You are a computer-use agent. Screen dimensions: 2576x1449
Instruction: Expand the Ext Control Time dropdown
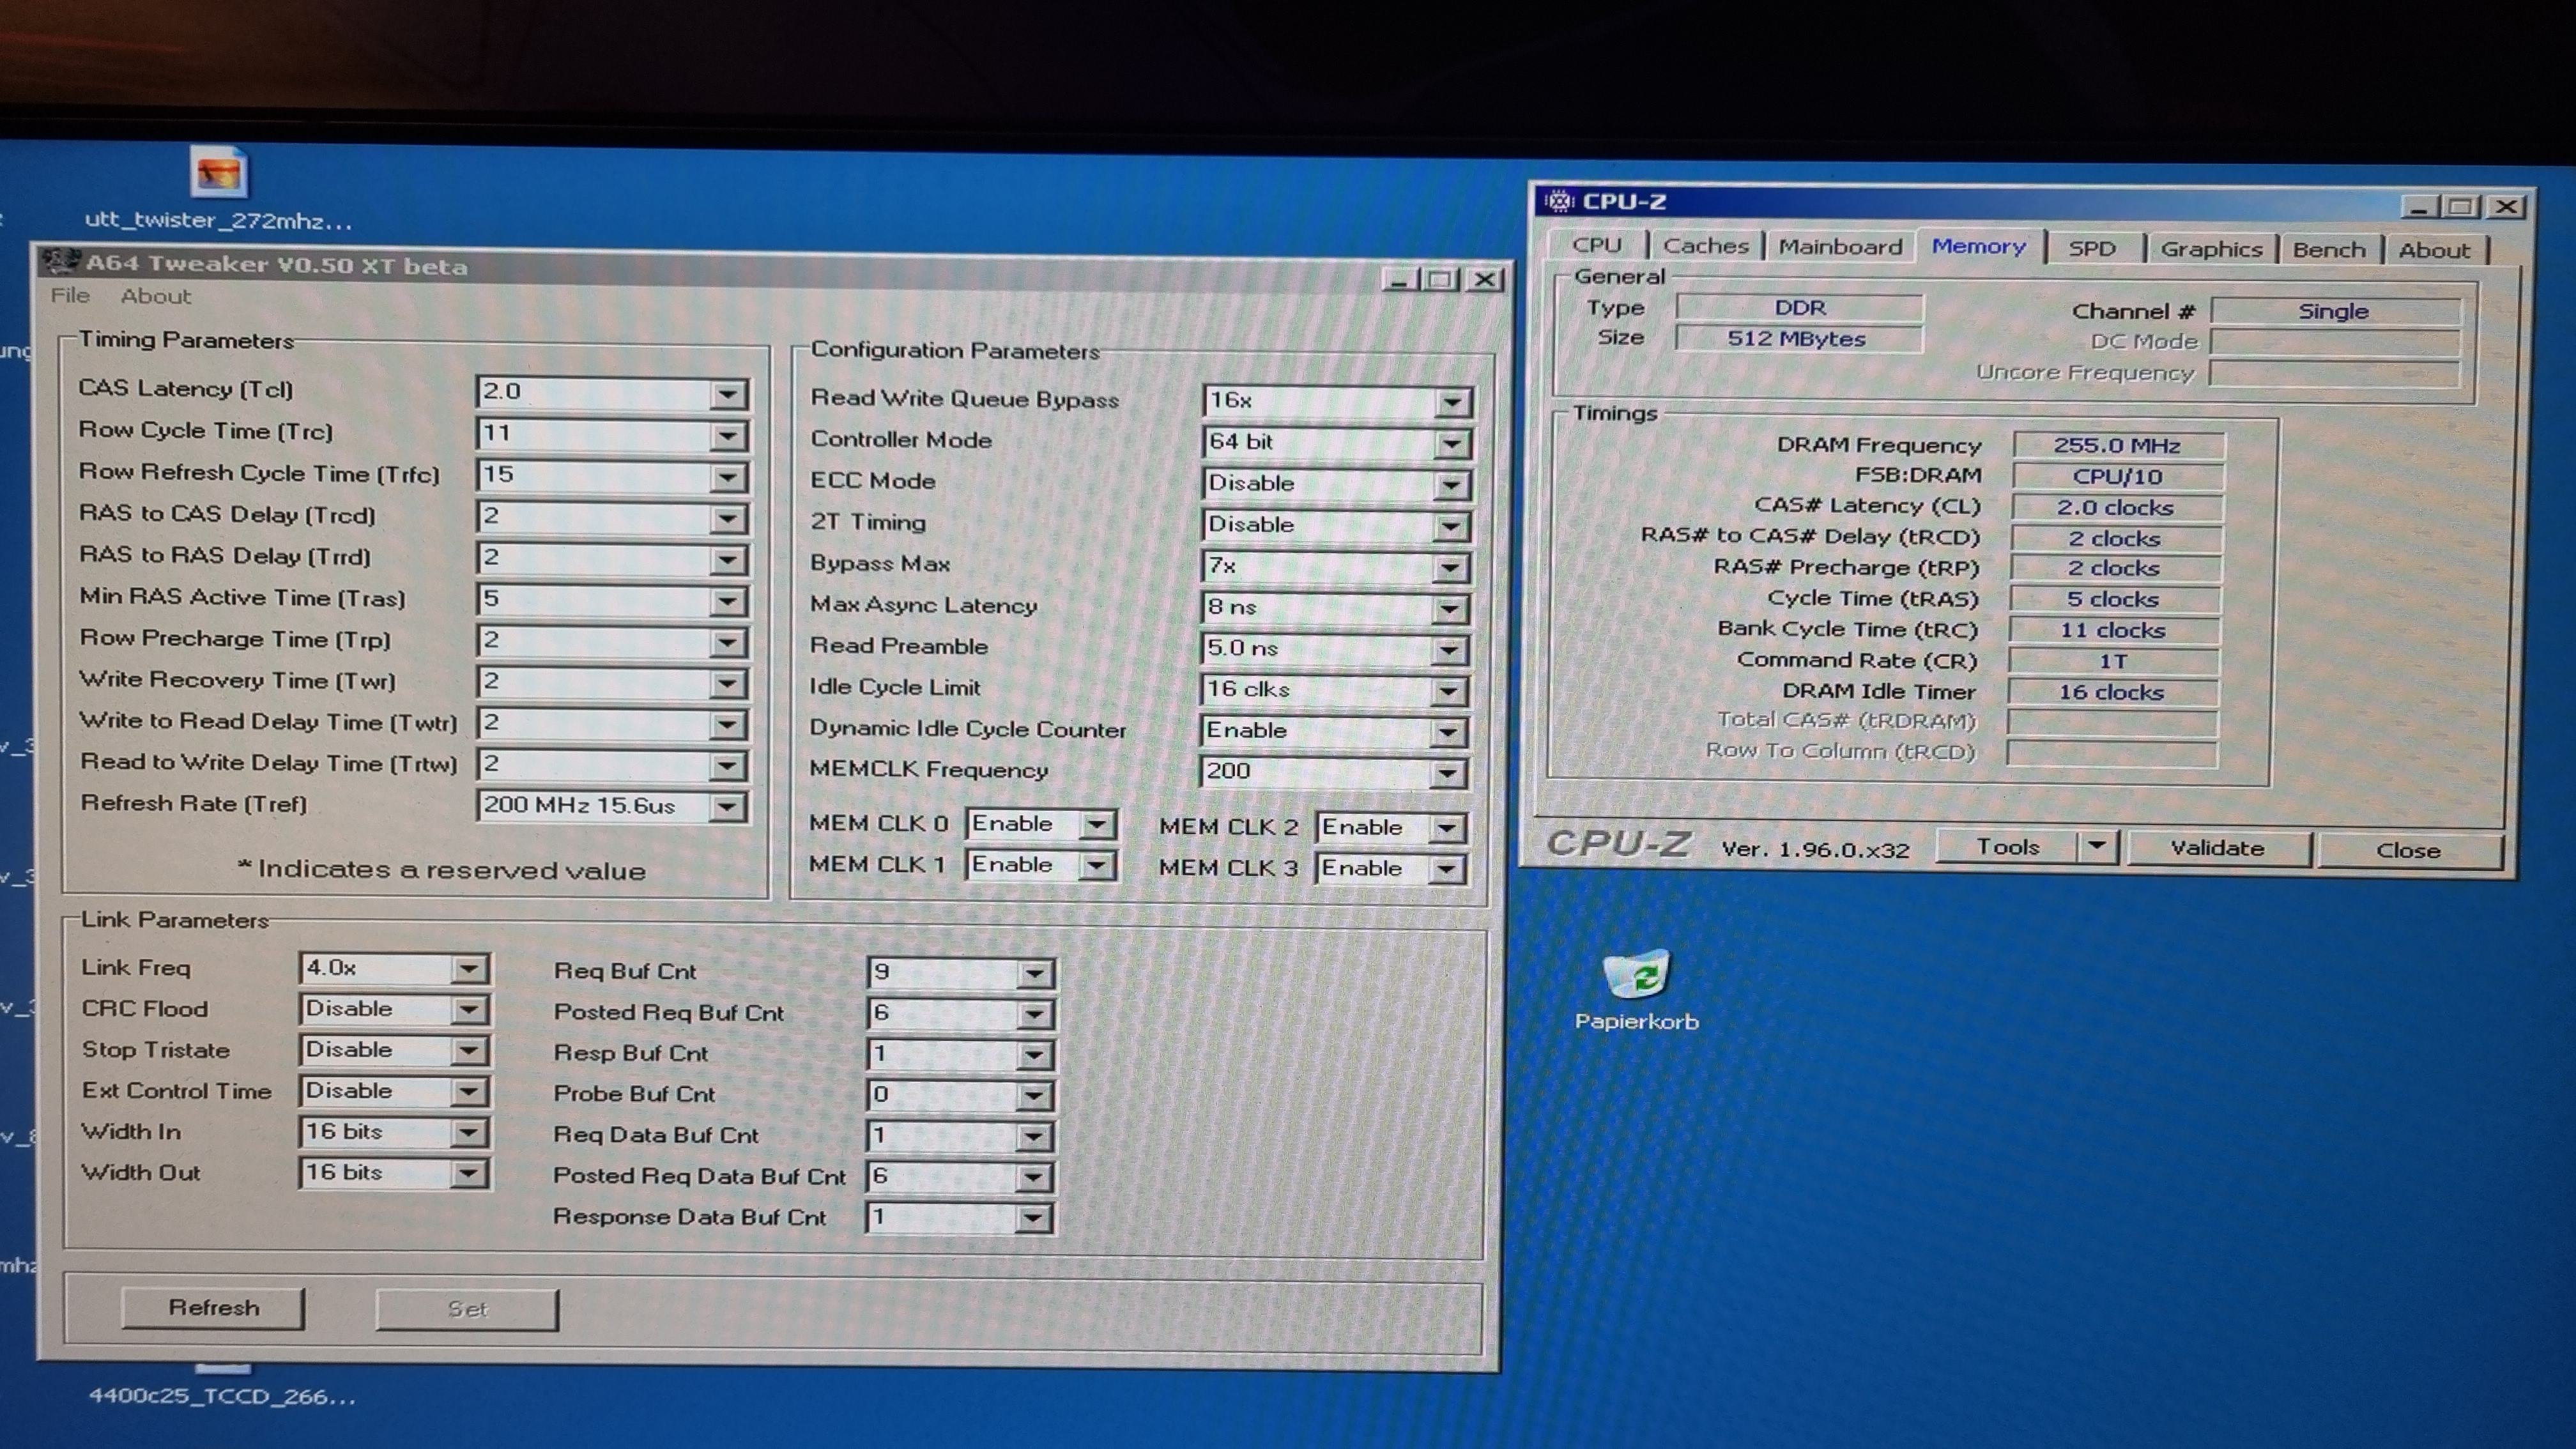pyautogui.click(x=468, y=1091)
